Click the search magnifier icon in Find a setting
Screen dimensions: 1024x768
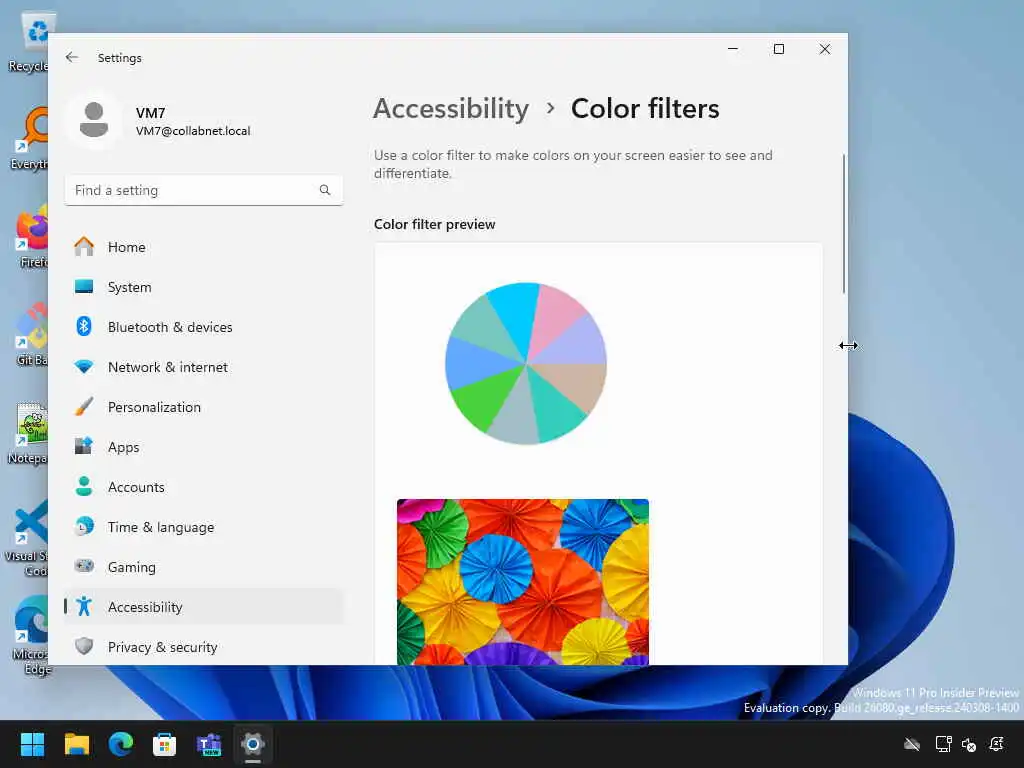coord(325,190)
